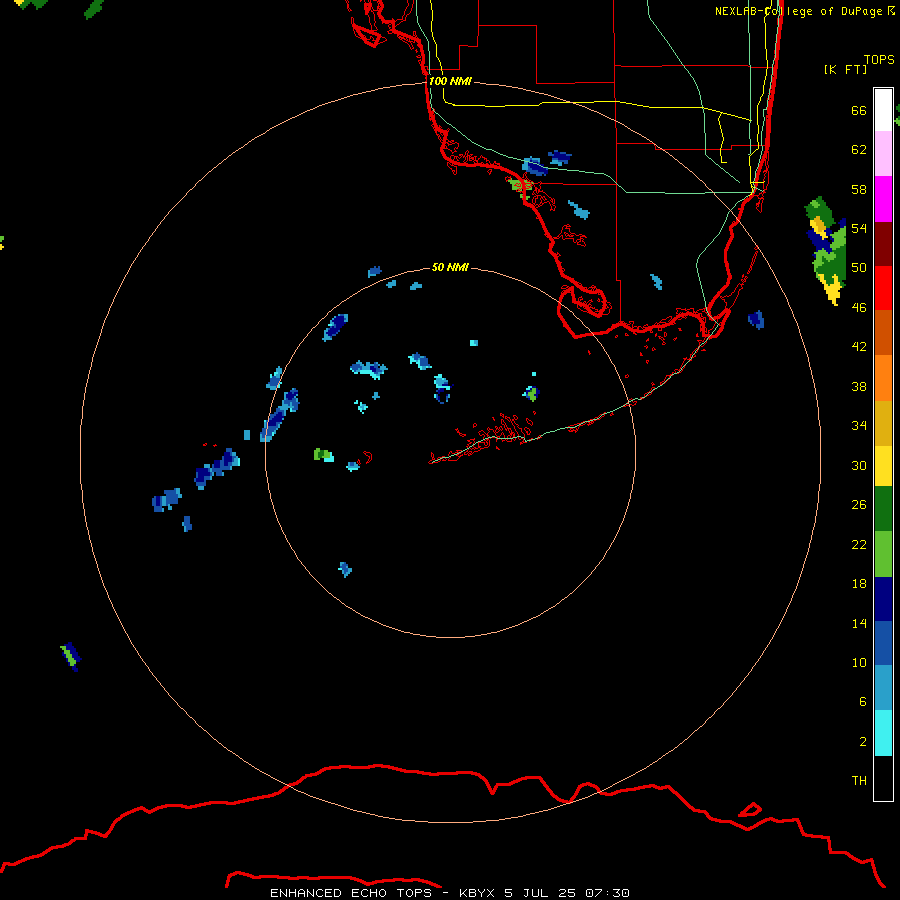Viewport: 900px width, 900px height.
Task: Click the 34 value on the scale
Action: click(x=859, y=425)
